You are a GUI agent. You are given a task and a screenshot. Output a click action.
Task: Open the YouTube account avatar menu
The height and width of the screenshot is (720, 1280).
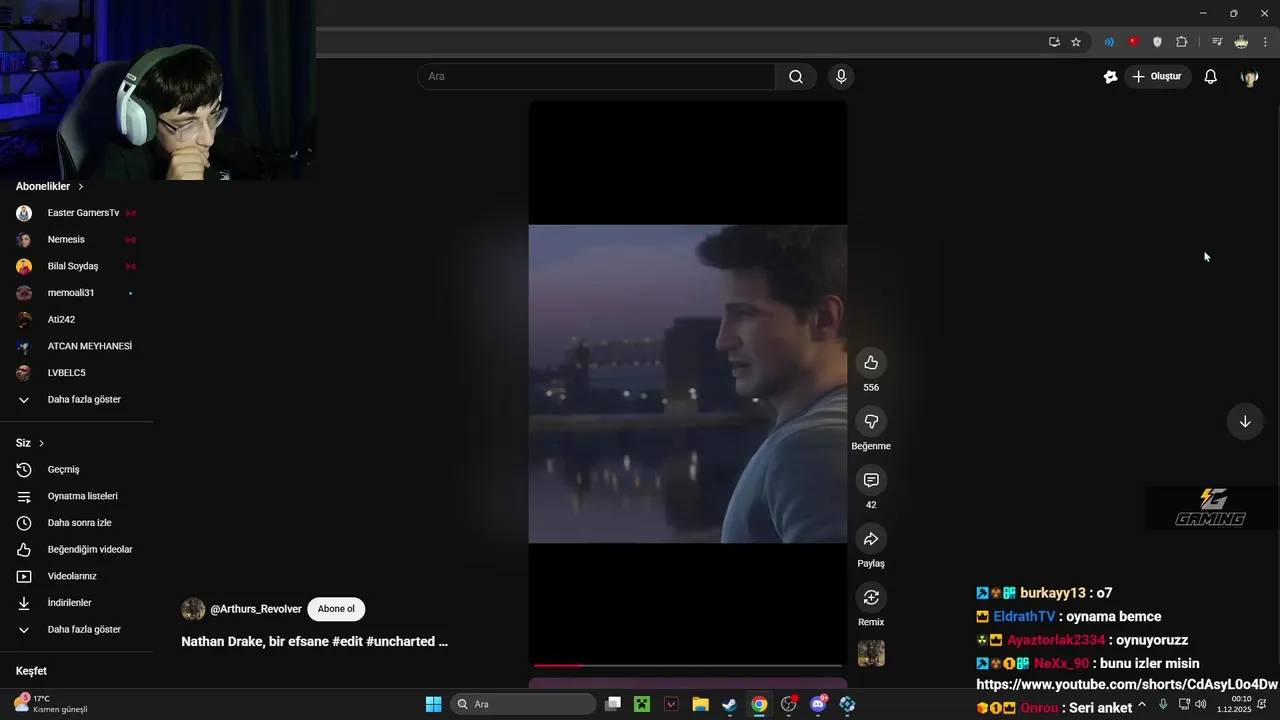pos(1249,77)
